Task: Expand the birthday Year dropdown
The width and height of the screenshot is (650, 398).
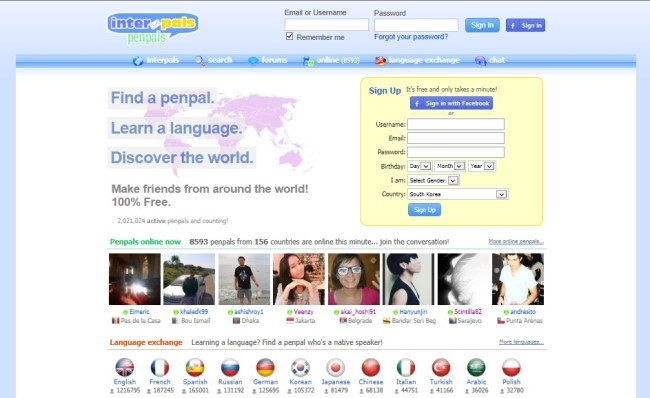Action: pyautogui.click(x=482, y=166)
